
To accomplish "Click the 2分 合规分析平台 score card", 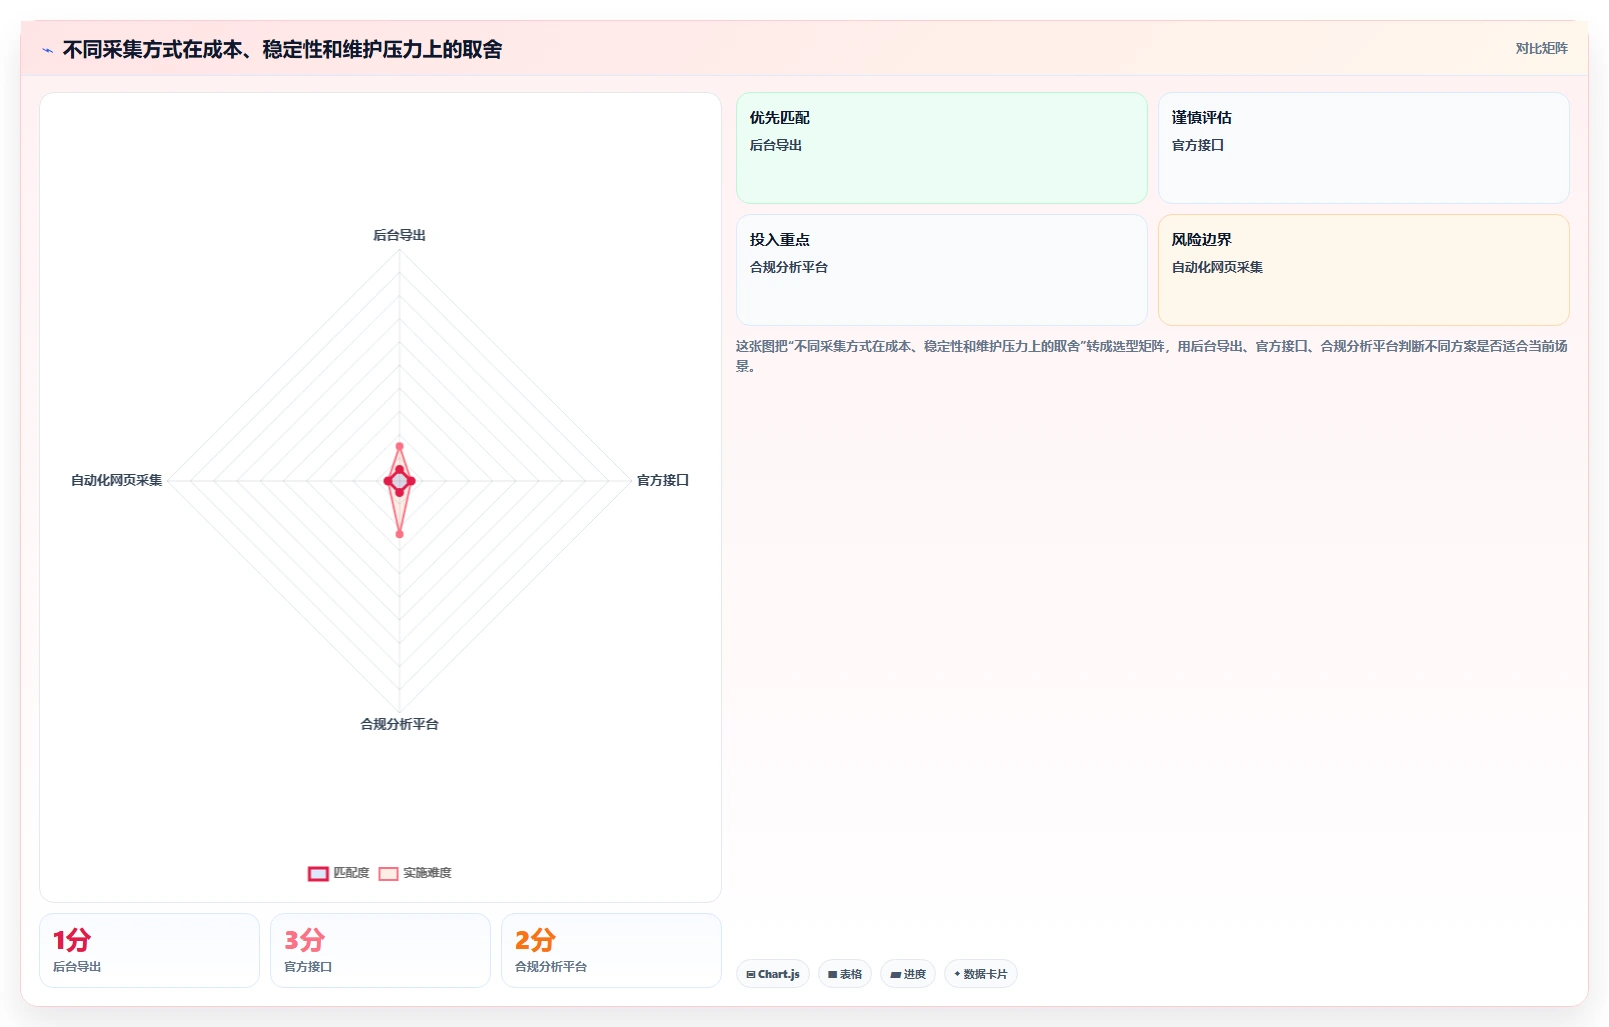I will tap(611, 950).
